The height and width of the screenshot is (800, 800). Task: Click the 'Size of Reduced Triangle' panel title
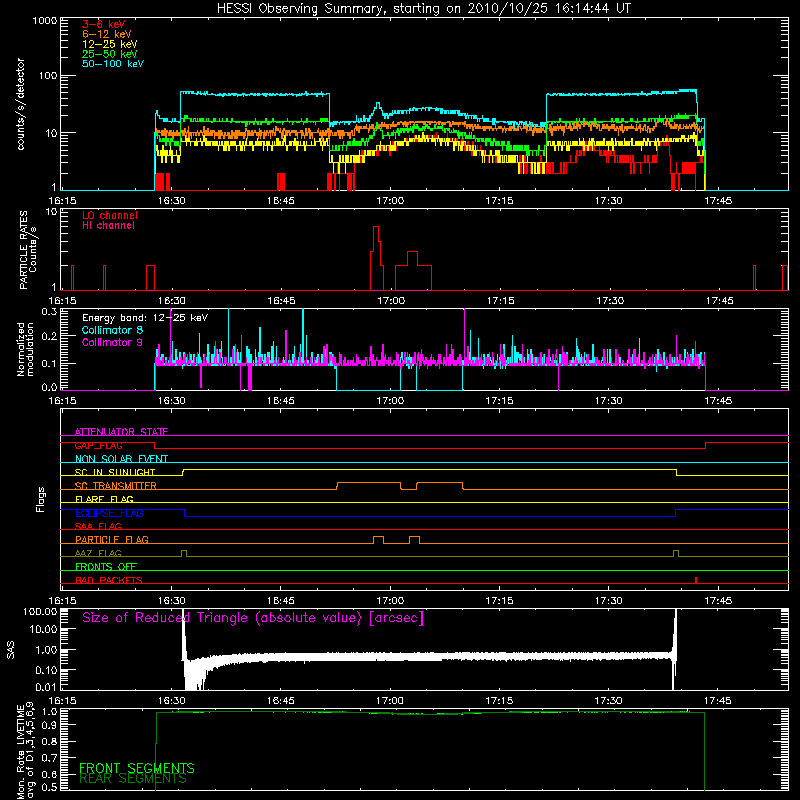point(253,618)
